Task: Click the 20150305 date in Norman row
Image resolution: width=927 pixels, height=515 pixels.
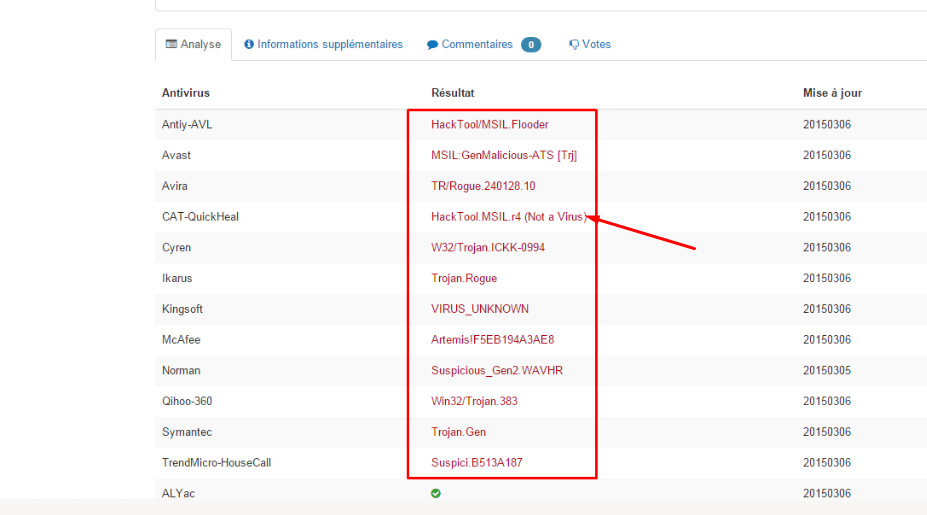Action: 826,371
